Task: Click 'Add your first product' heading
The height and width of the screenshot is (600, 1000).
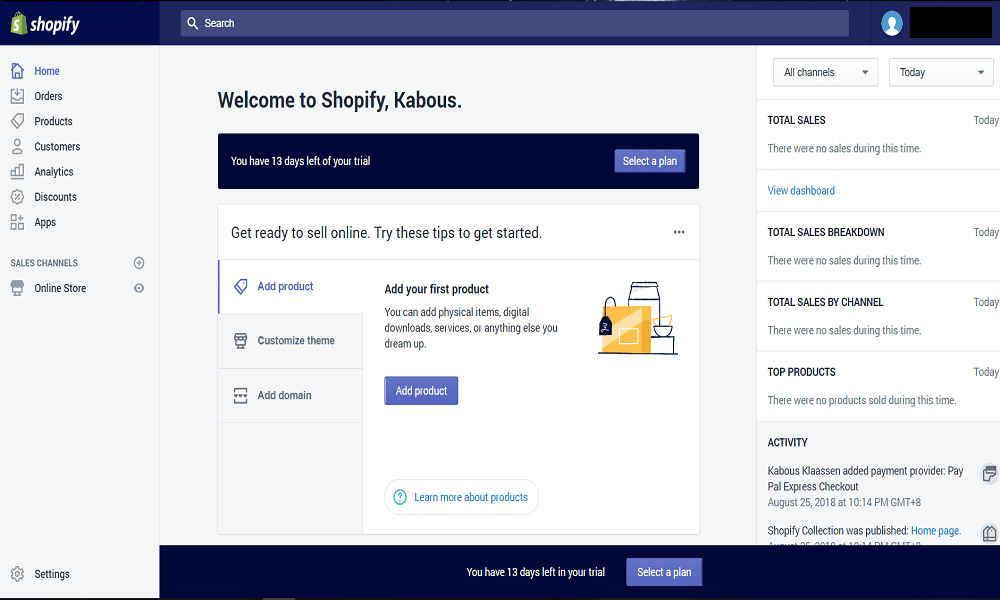Action: [436, 289]
